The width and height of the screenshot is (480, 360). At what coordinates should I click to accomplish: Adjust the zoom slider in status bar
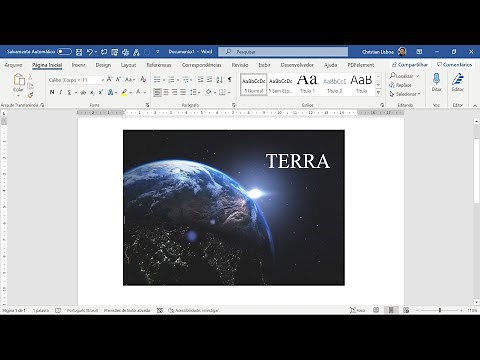coord(439,310)
